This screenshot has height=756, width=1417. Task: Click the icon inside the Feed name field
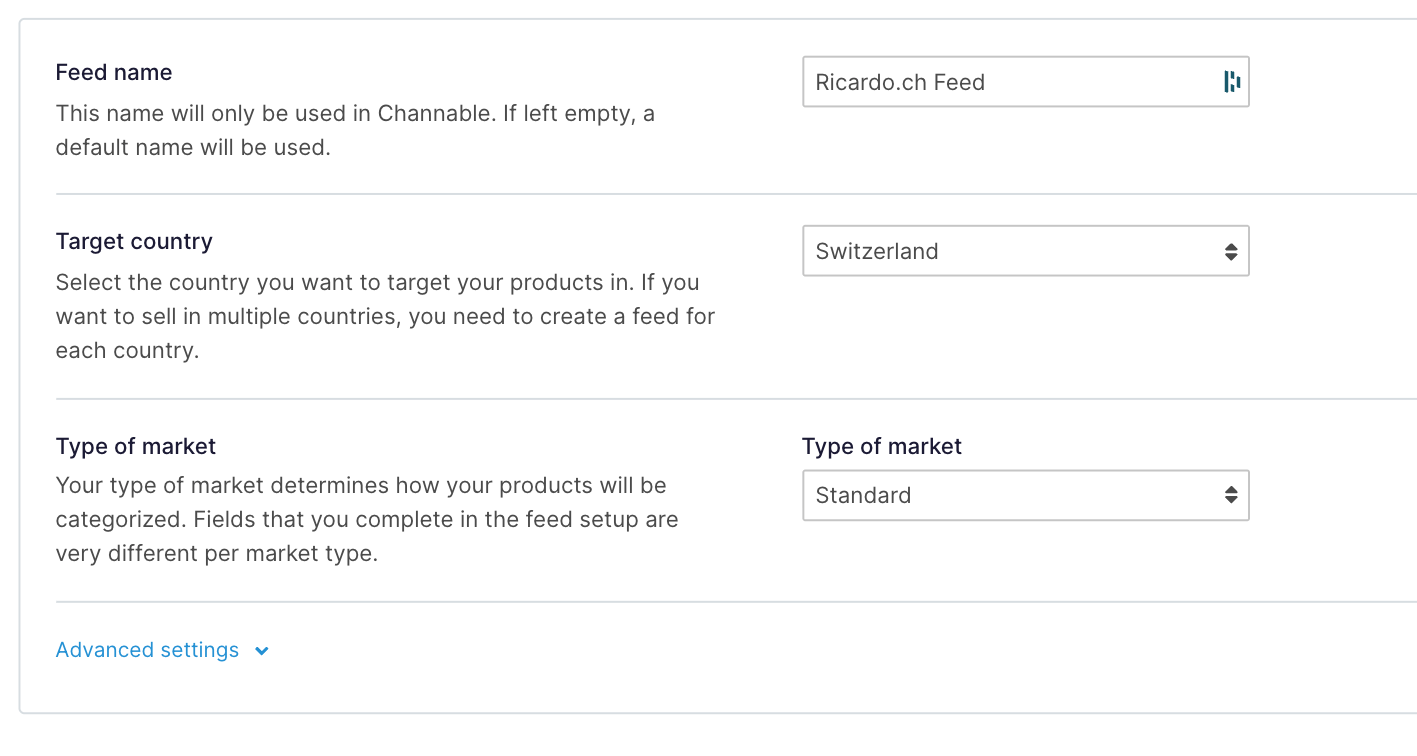tap(1232, 82)
